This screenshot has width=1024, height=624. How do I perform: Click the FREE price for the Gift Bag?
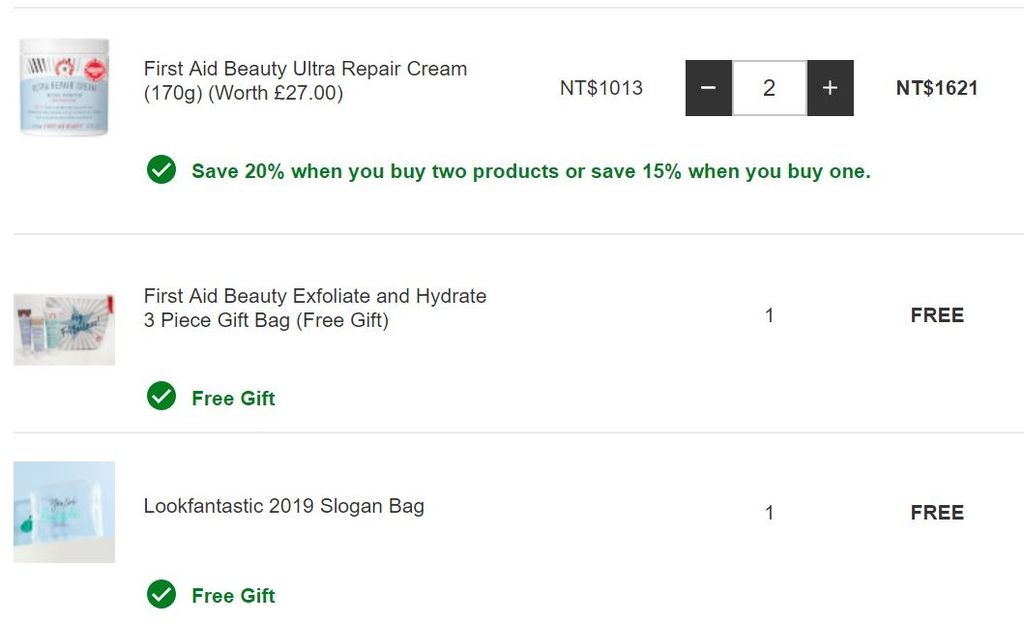click(x=937, y=315)
